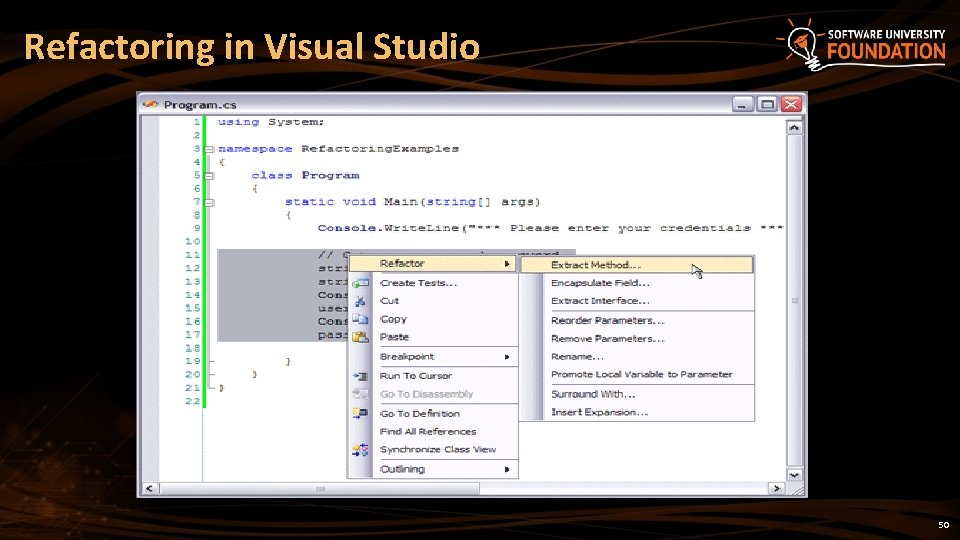Image resolution: width=960 pixels, height=540 pixels.
Task: Click horizontal scrollbar left arrow
Action: click(149, 489)
